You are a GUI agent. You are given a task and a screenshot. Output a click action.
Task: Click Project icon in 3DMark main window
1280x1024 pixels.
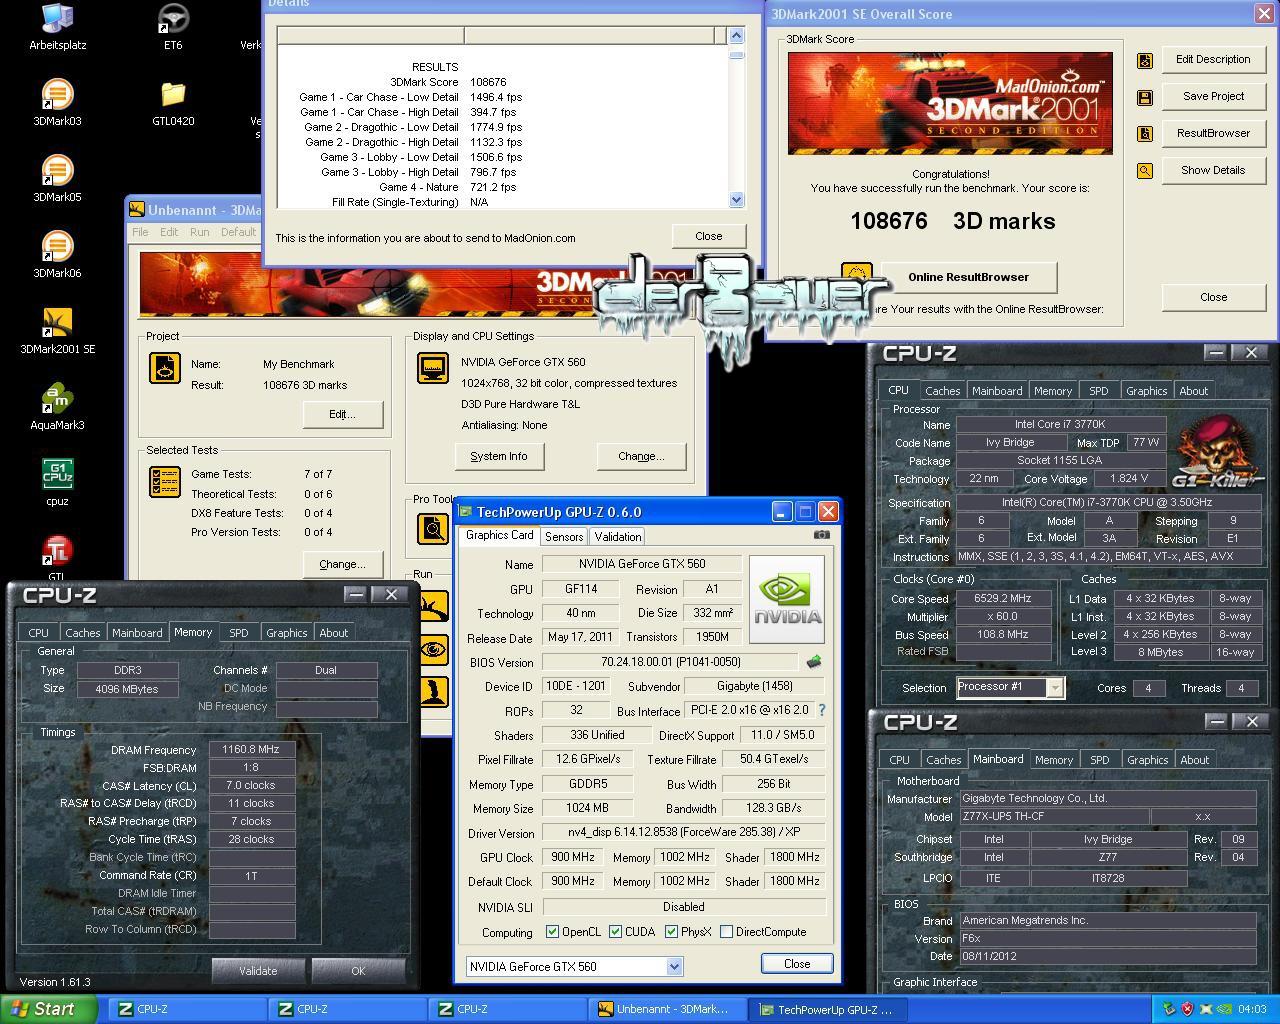click(165, 368)
